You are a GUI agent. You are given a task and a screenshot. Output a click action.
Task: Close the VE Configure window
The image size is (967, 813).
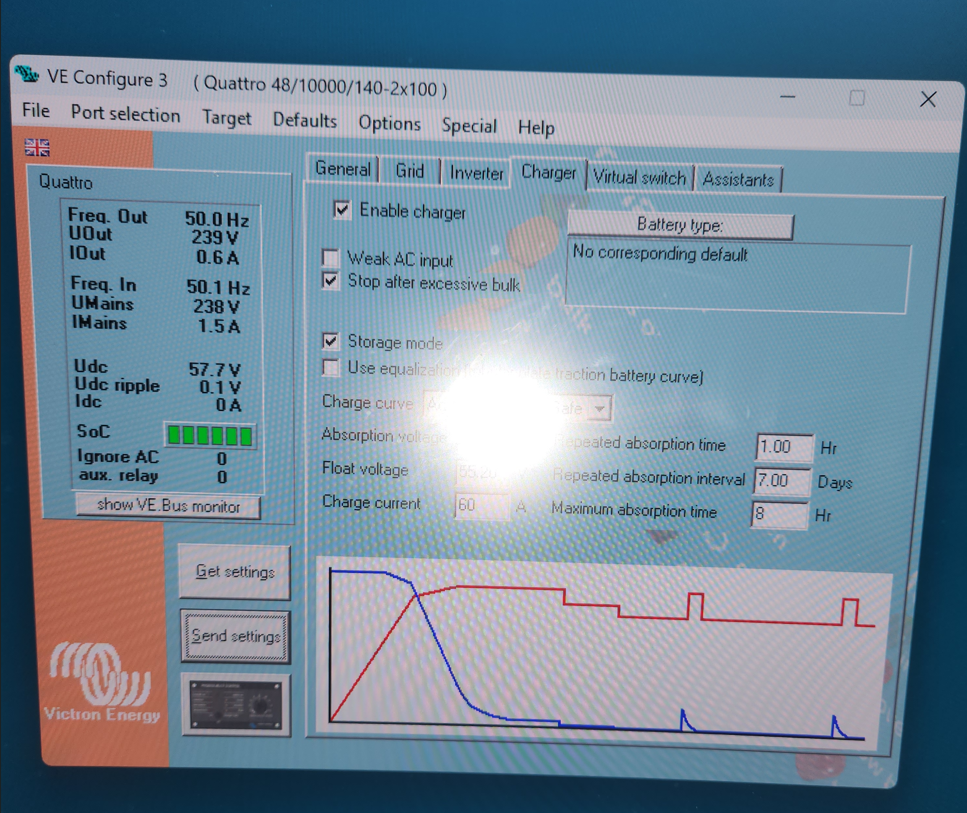click(x=928, y=99)
